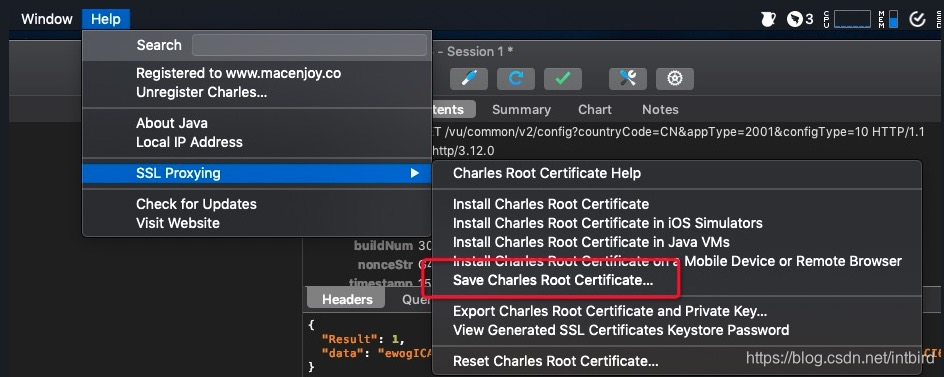944x377 pixels.
Task: Click the Help menu Search field
Action: click(x=309, y=45)
